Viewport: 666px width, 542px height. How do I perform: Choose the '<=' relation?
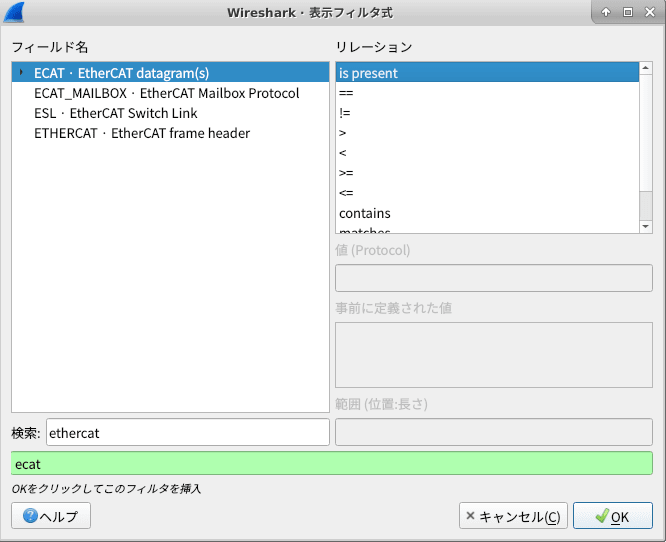point(487,193)
